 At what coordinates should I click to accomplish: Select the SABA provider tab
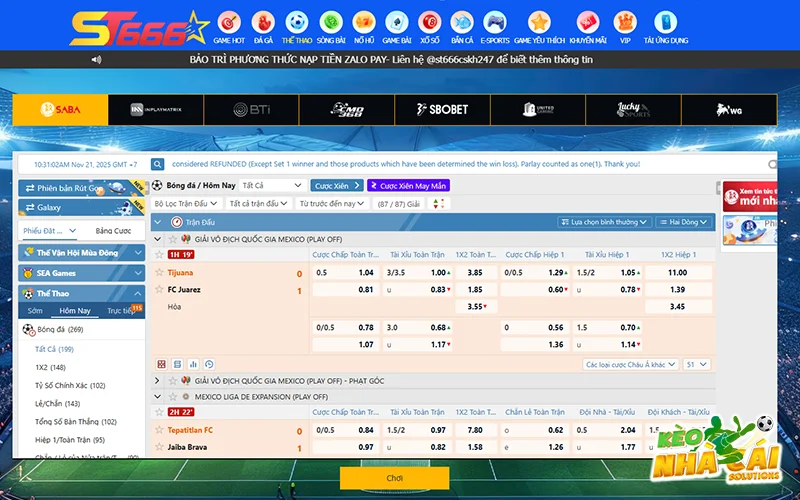coord(60,109)
